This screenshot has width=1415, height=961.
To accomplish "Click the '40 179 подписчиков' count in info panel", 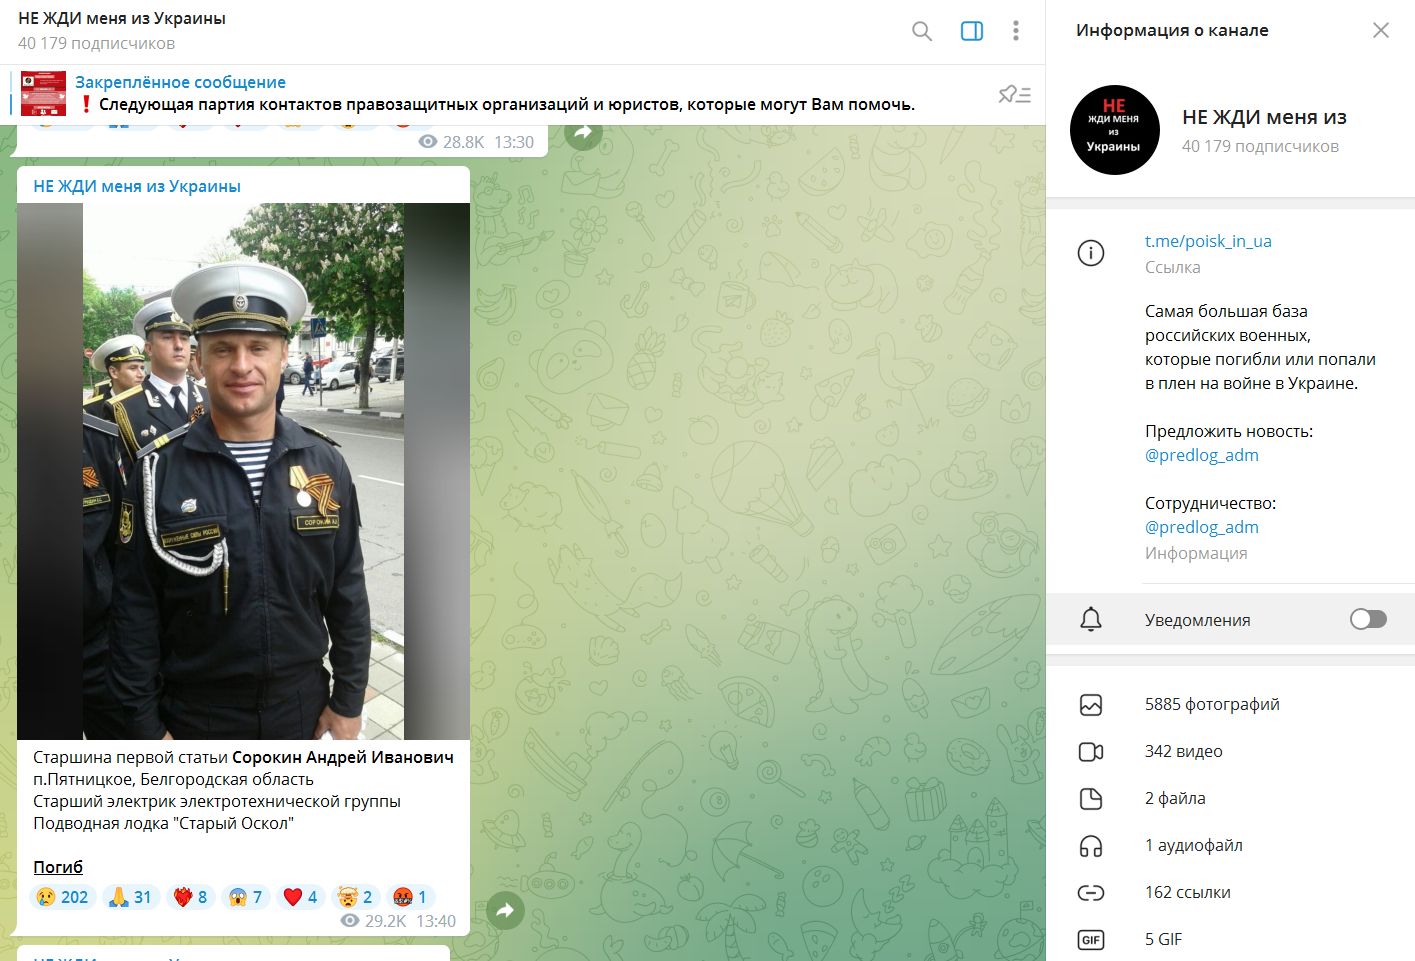I will (x=1260, y=146).
